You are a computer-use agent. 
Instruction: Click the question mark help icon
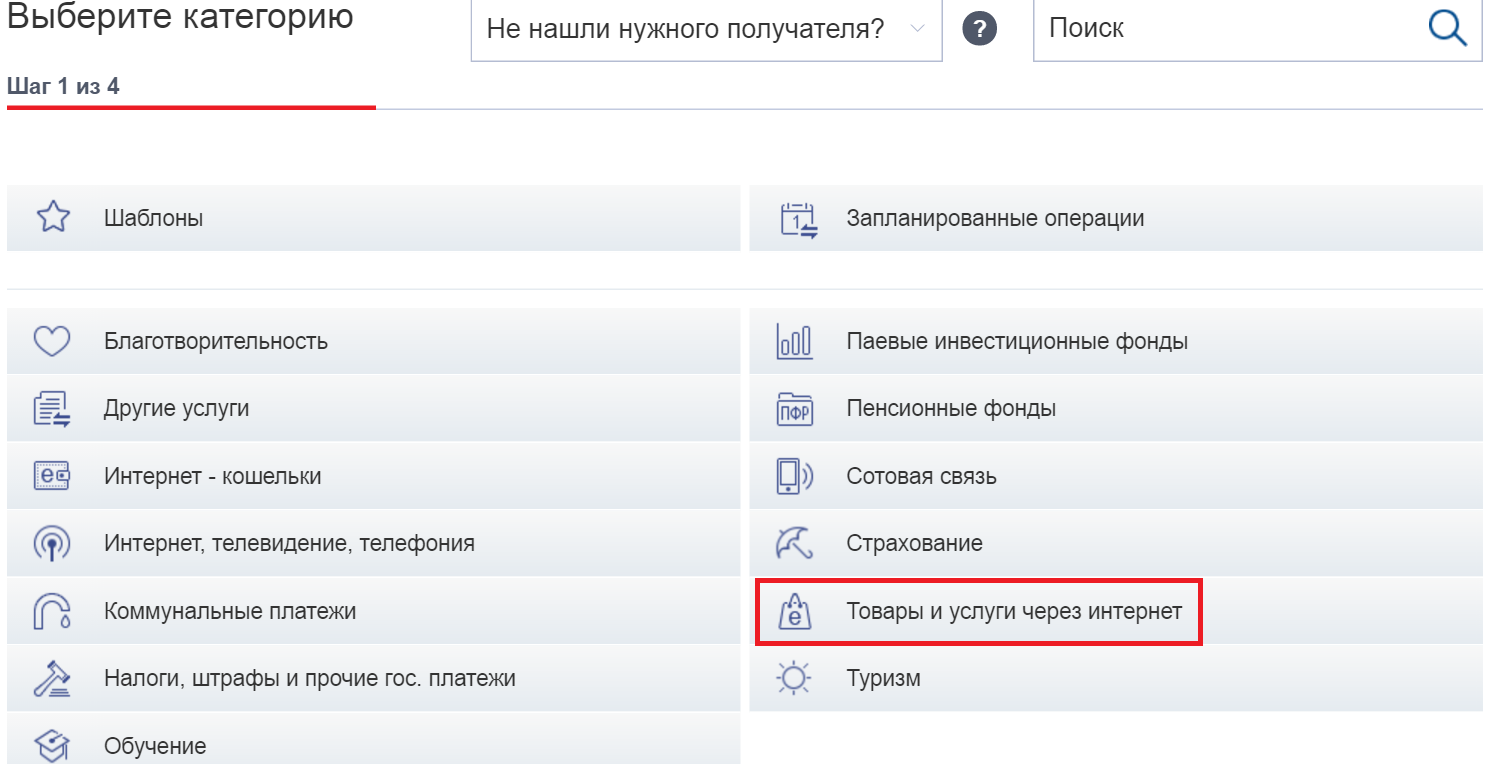point(980,29)
